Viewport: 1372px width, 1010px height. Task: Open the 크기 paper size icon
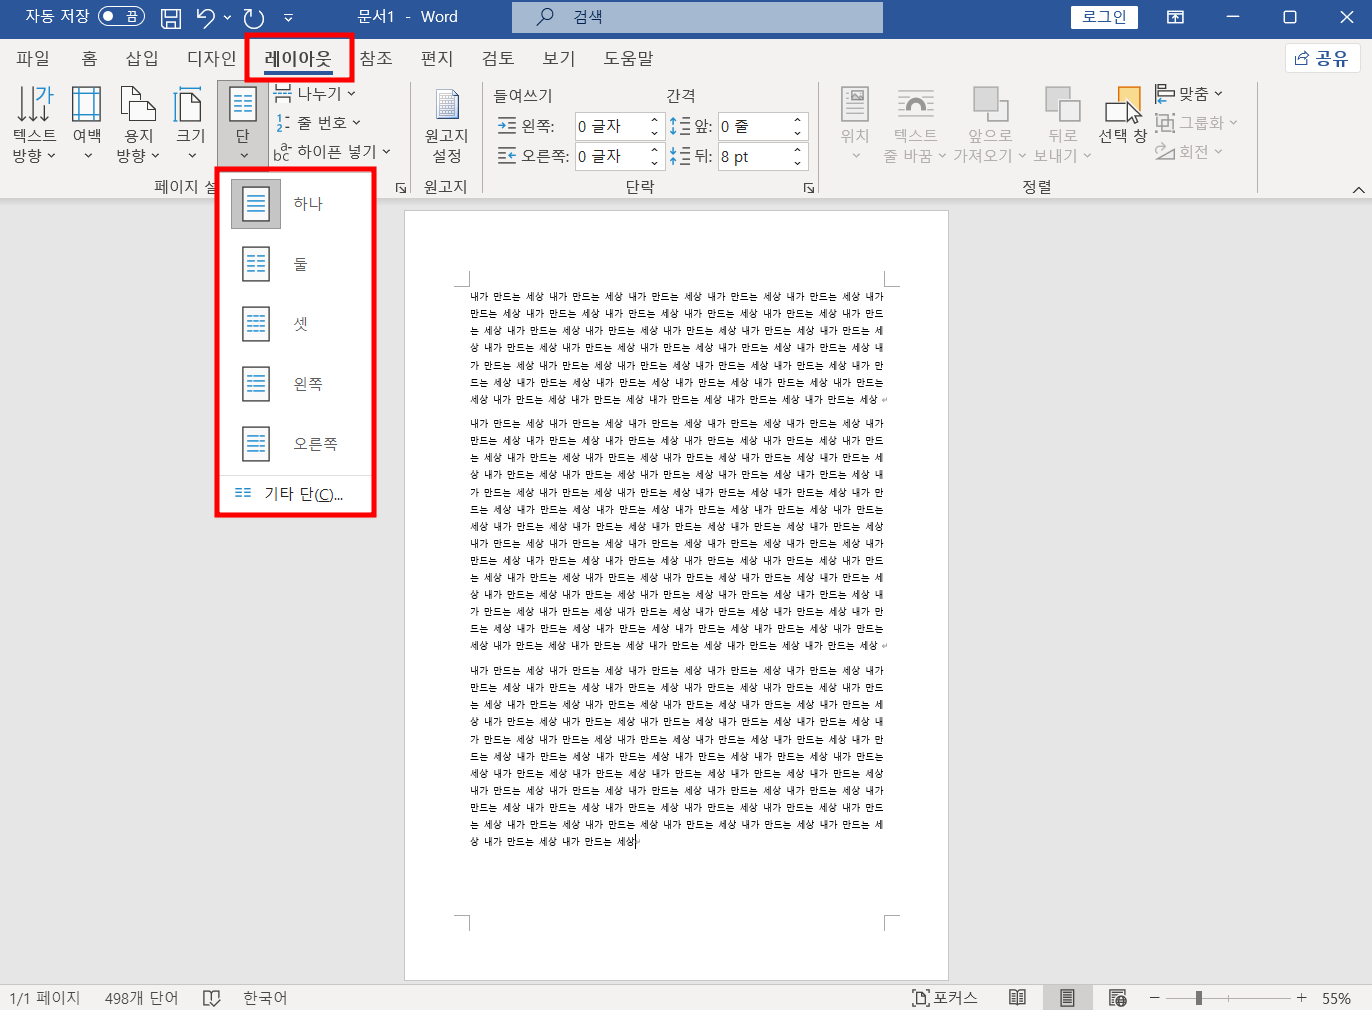point(190,124)
